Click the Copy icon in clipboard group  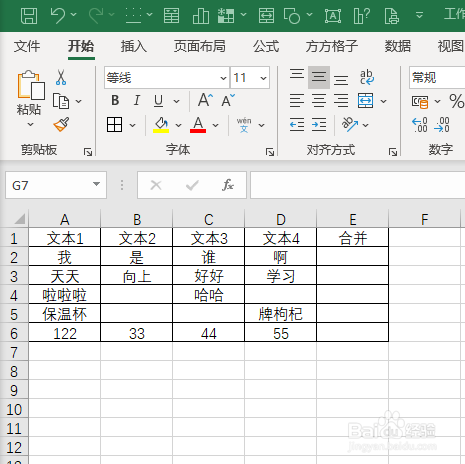click(x=61, y=101)
